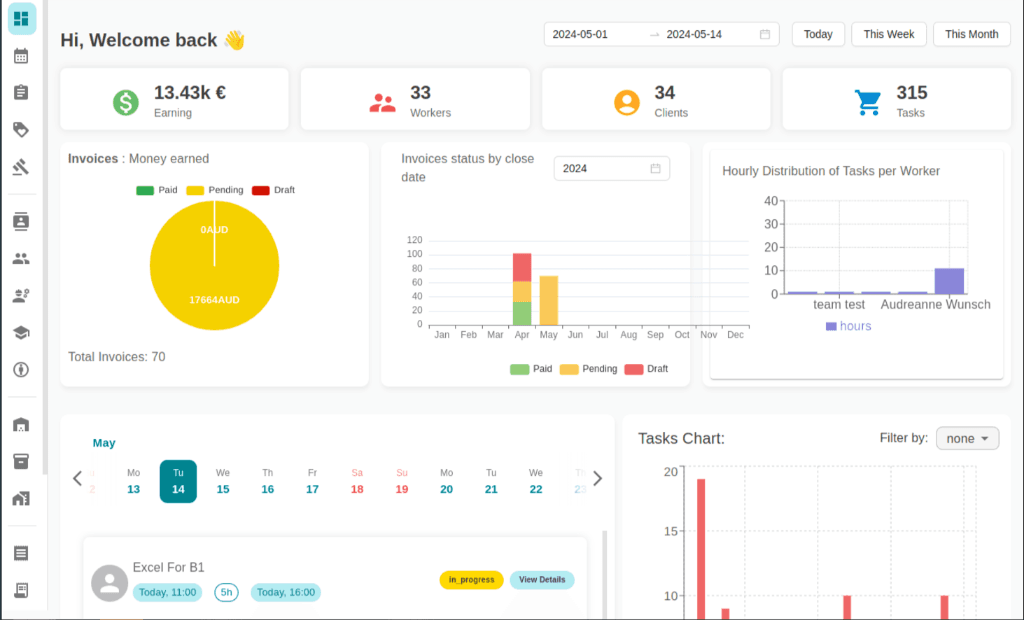
Task: Open the Filter by none dropdown
Action: coord(966,438)
